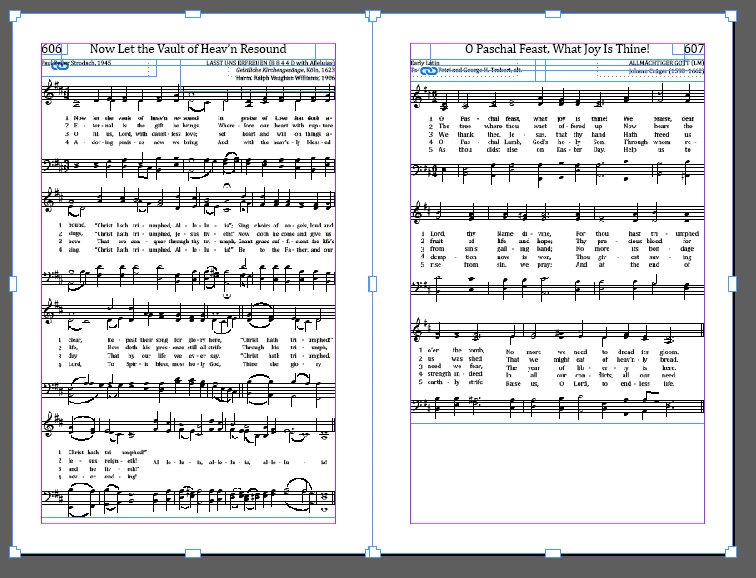Click the top-edge middle handle above page 607
The image size is (756, 578).
click(x=553, y=14)
